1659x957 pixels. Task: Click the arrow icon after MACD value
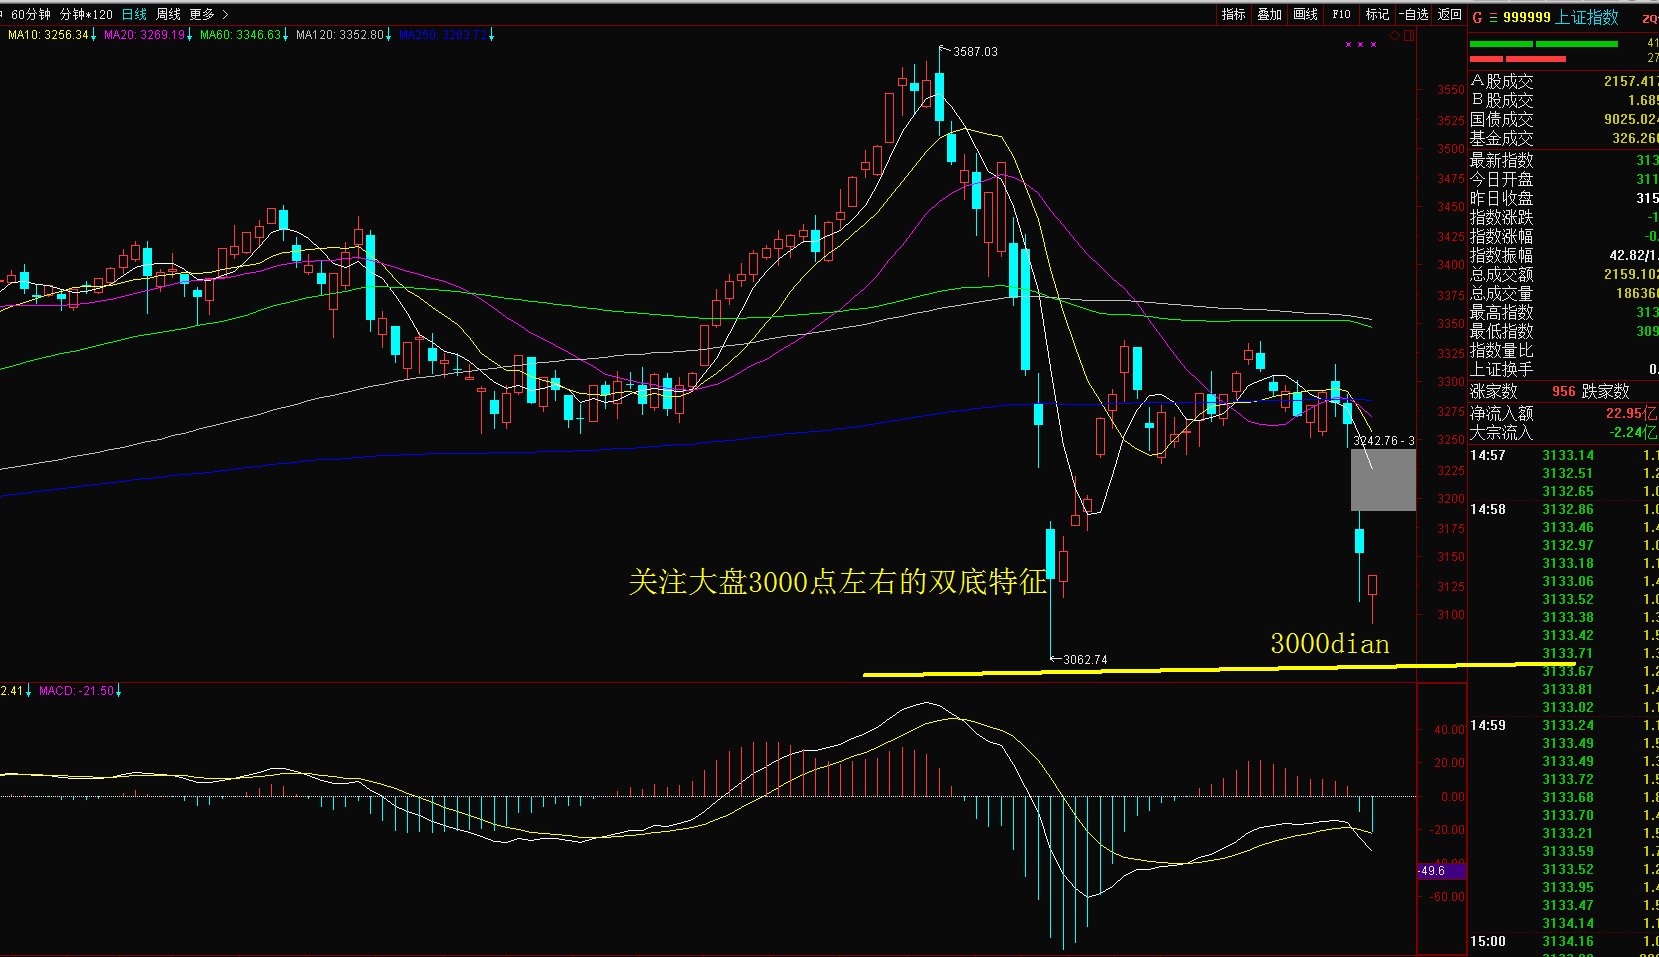(x=119, y=691)
